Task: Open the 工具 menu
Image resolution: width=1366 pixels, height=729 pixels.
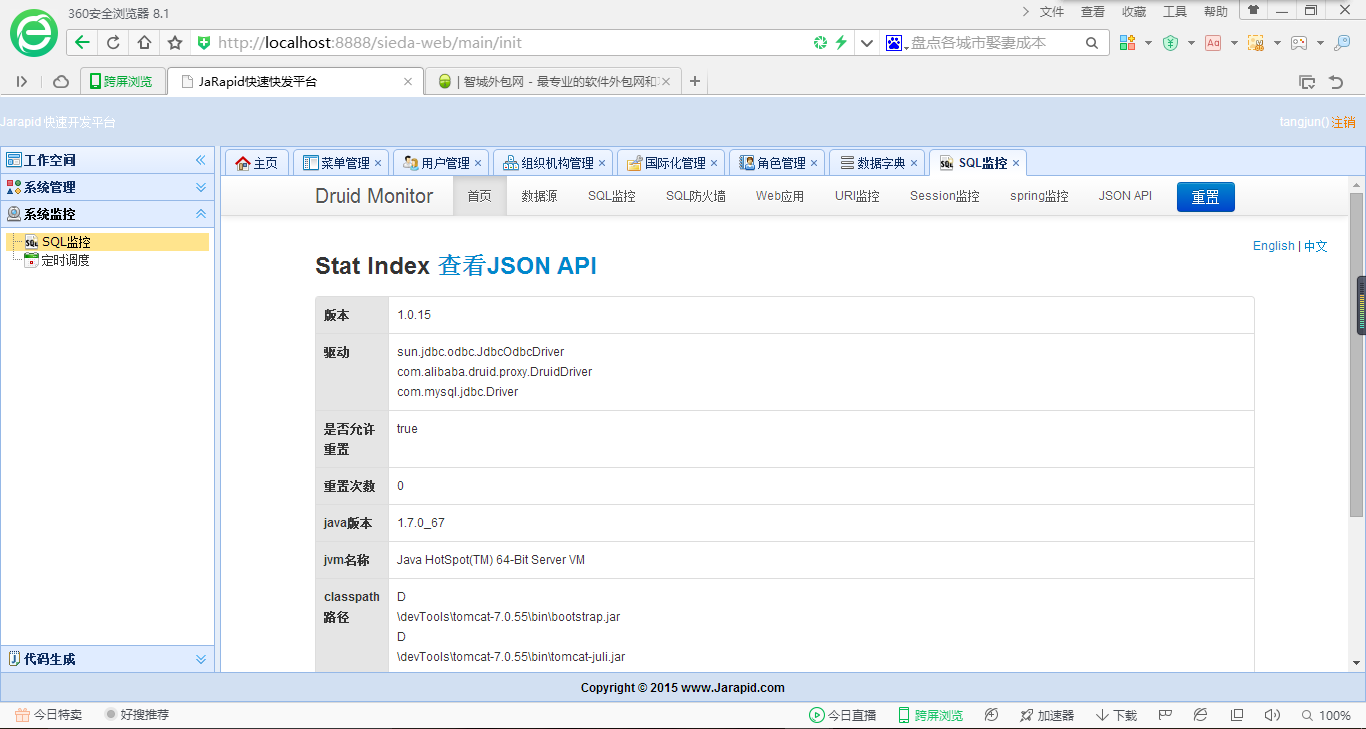Action: click(x=1175, y=11)
